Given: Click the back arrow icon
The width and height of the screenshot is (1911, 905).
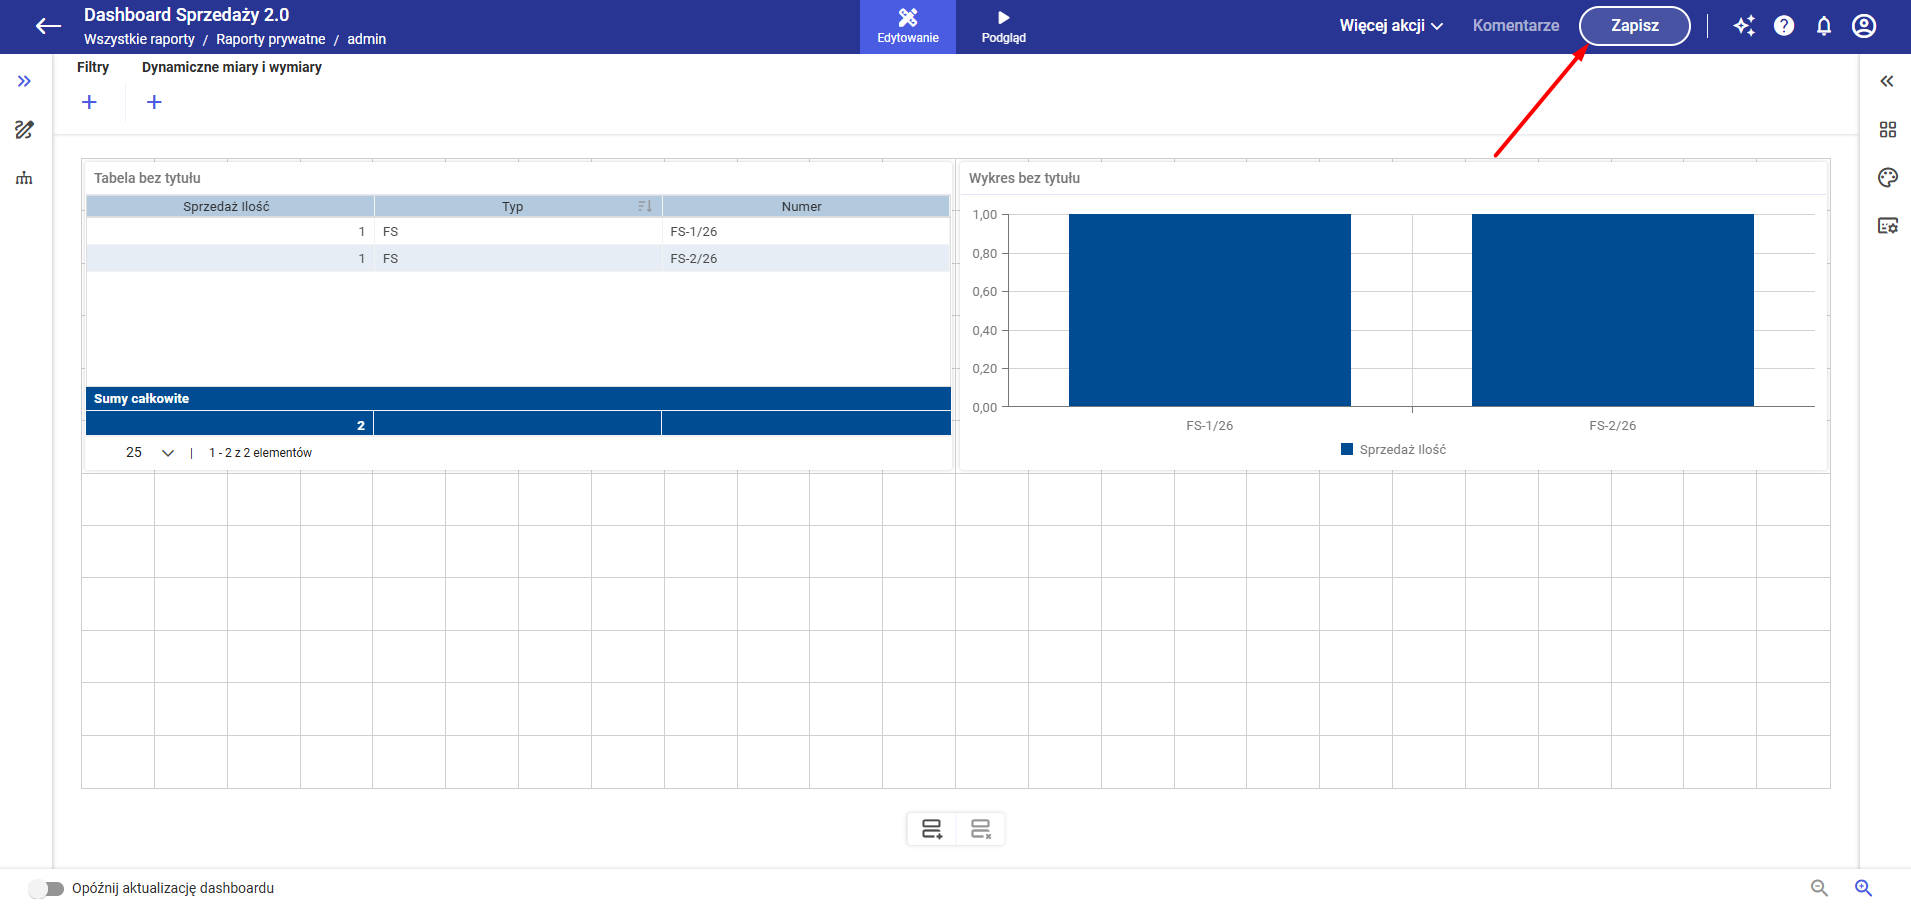Looking at the screenshot, I should (x=48, y=26).
